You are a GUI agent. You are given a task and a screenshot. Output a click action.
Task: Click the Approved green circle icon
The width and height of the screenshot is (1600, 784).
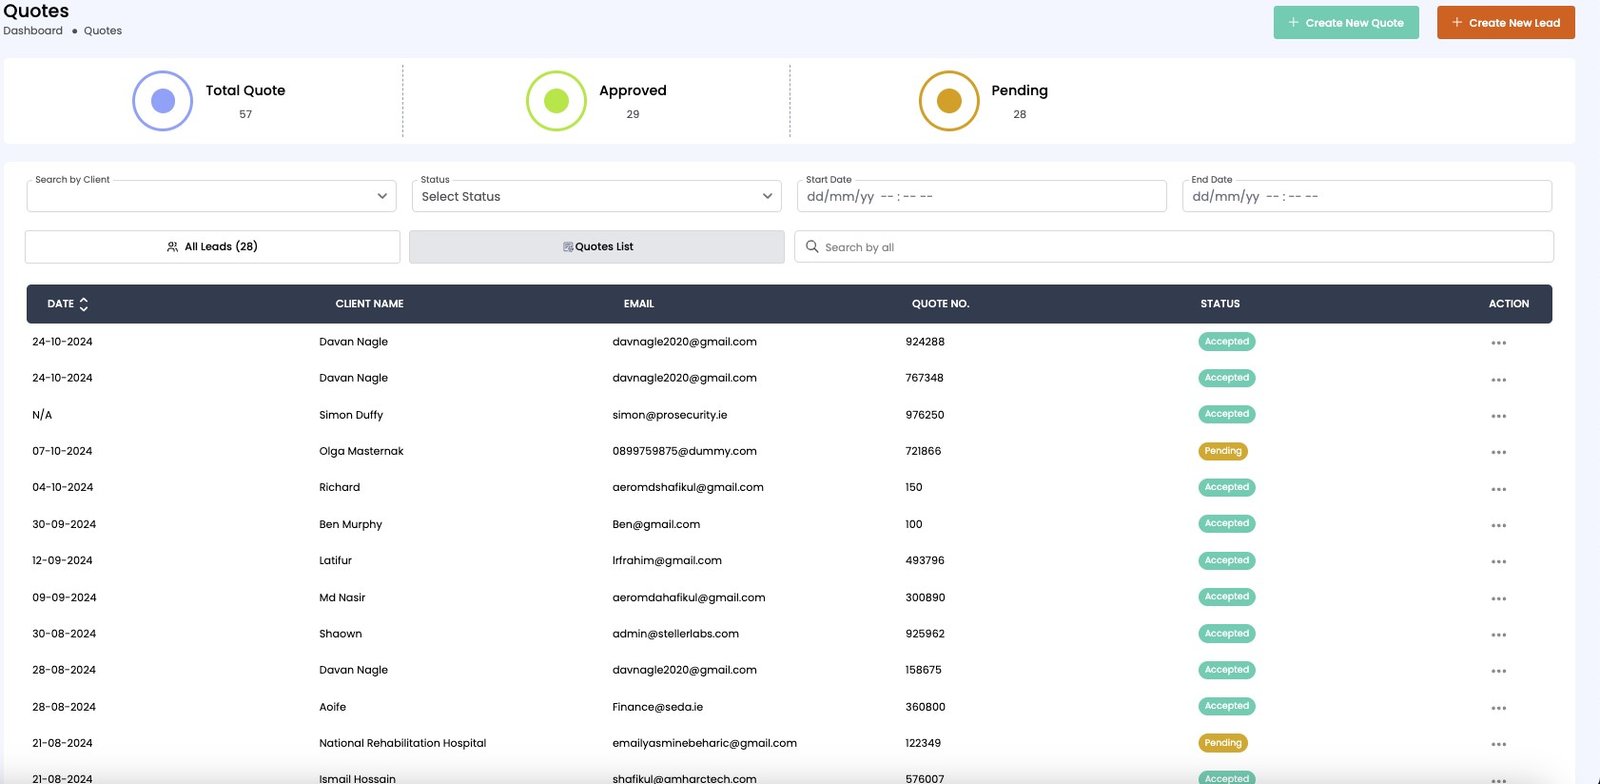[556, 101]
